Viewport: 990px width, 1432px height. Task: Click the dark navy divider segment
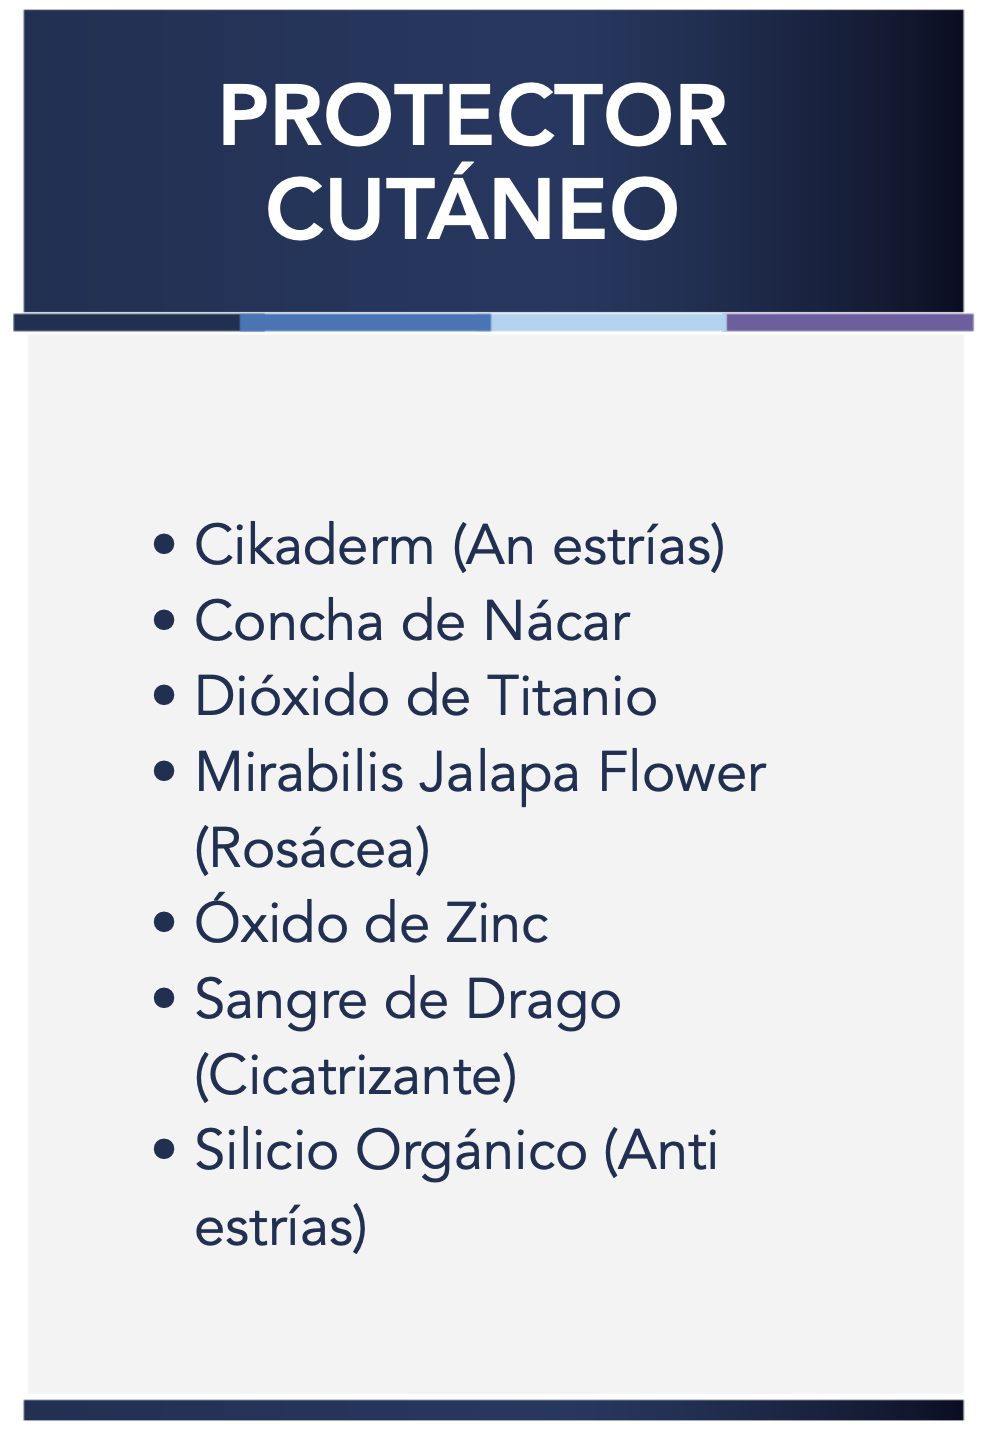(x=127, y=322)
